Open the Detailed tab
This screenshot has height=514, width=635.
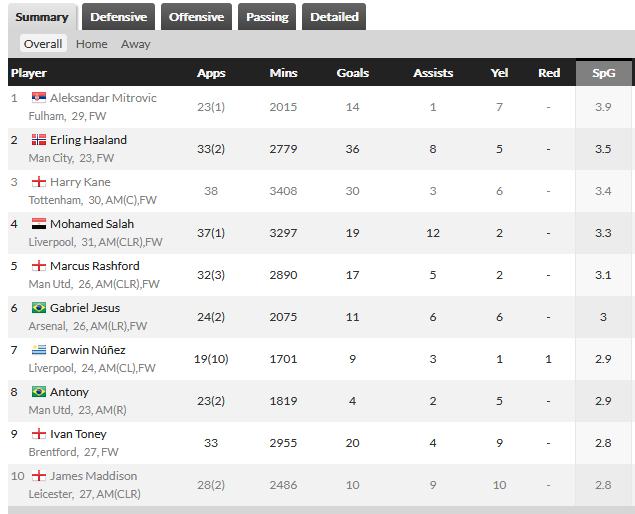[334, 17]
